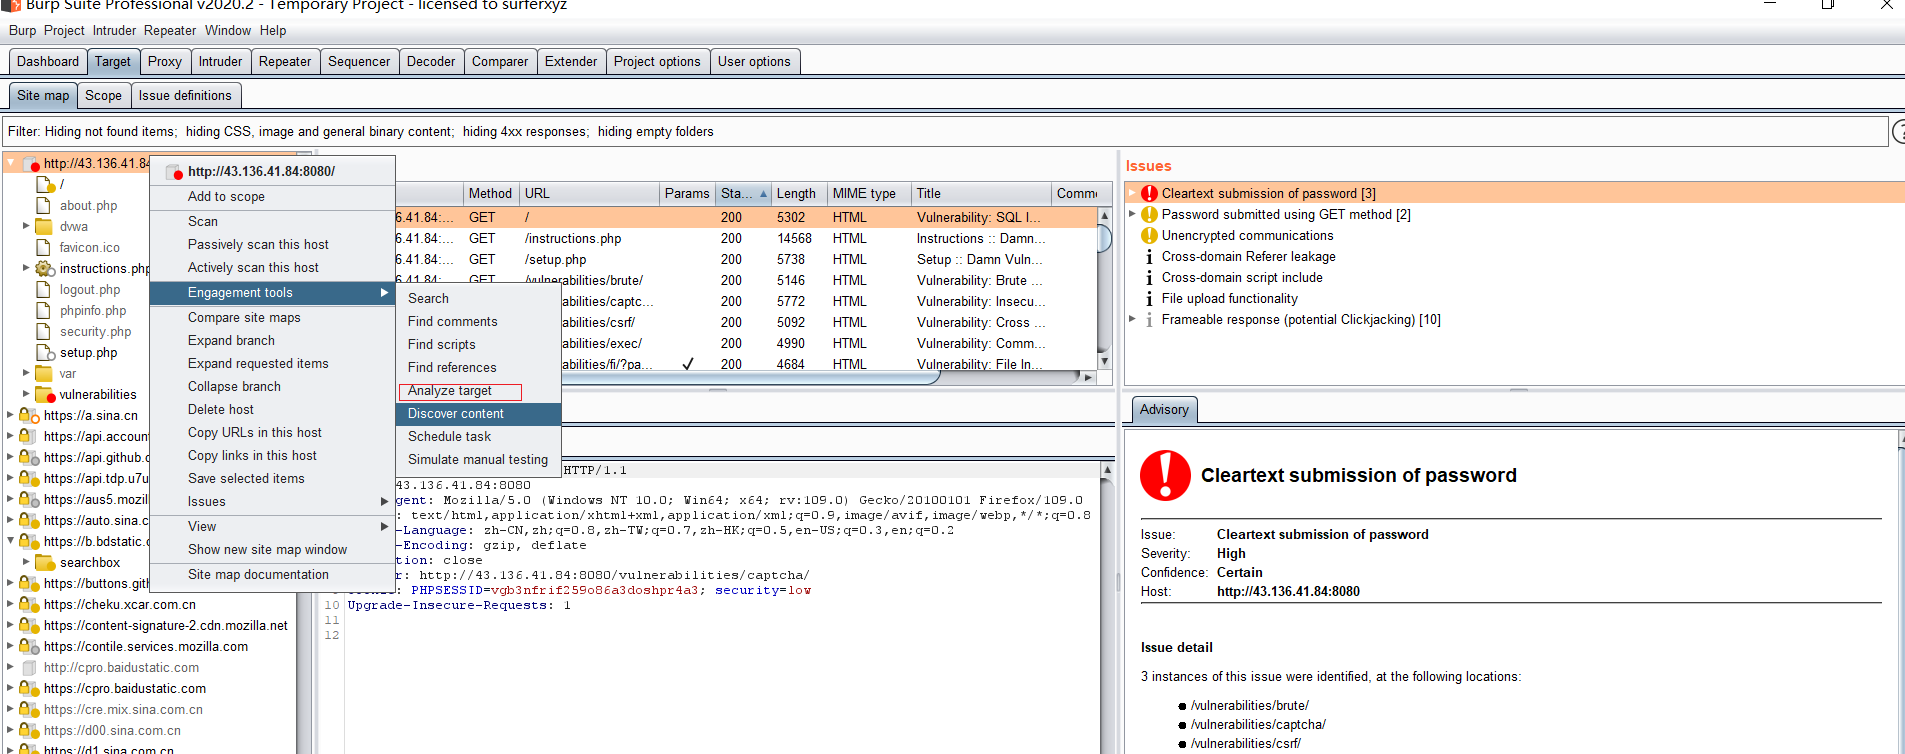Viewport: 1905px width, 754px height.
Task: Click the page icon beside the root / item
Action: click(44, 184)
